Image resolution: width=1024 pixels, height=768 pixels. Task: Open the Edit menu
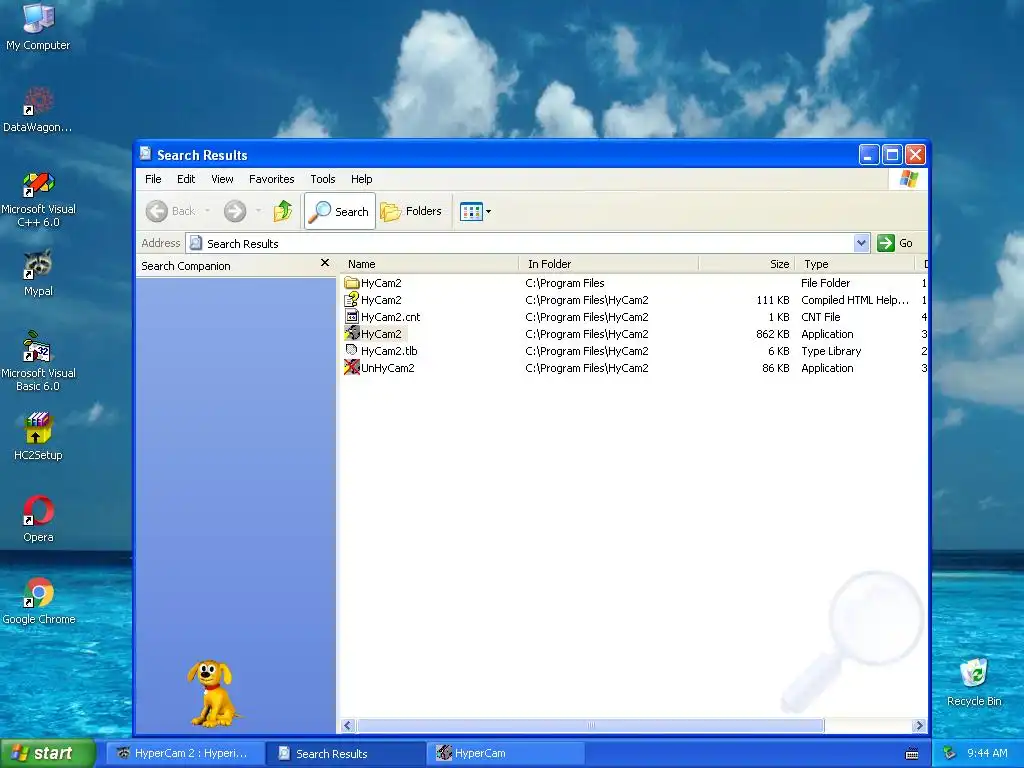[x=186, y=179]
